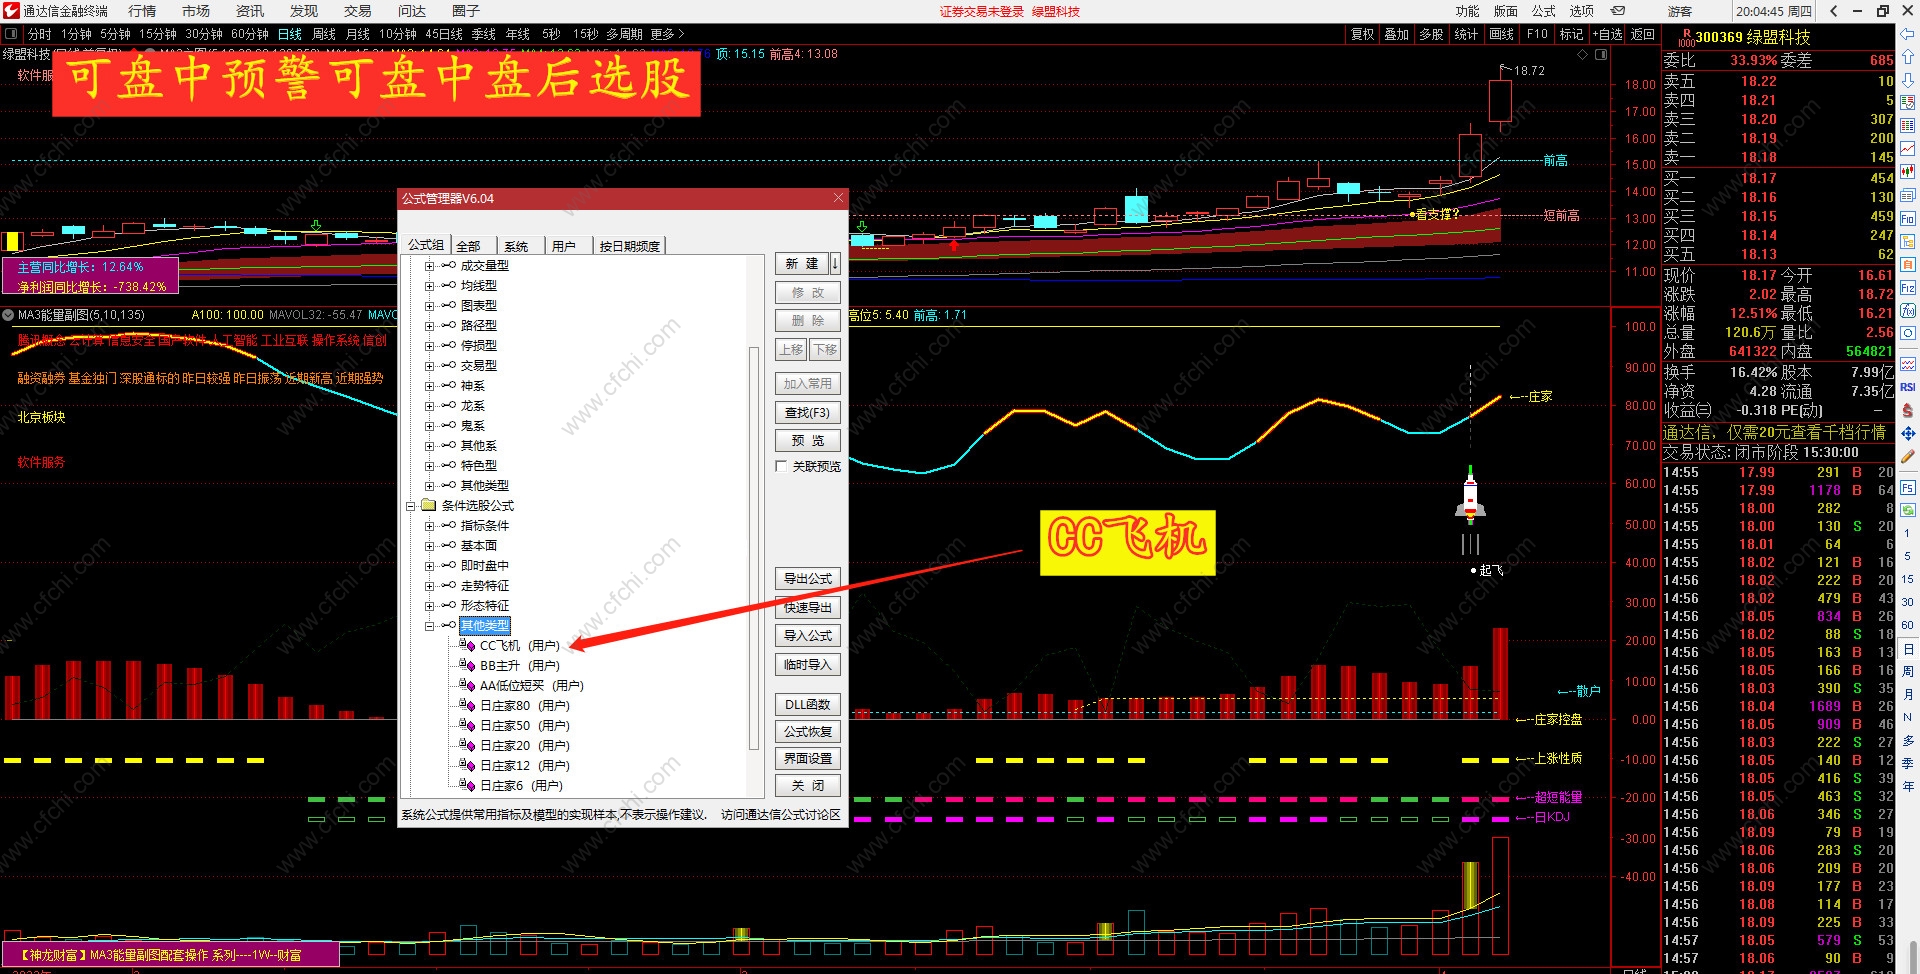The width and height of the screenshot is (1920, 974).
Task: Select the CC飞机 (用户) formula
Action: (519, 646)
